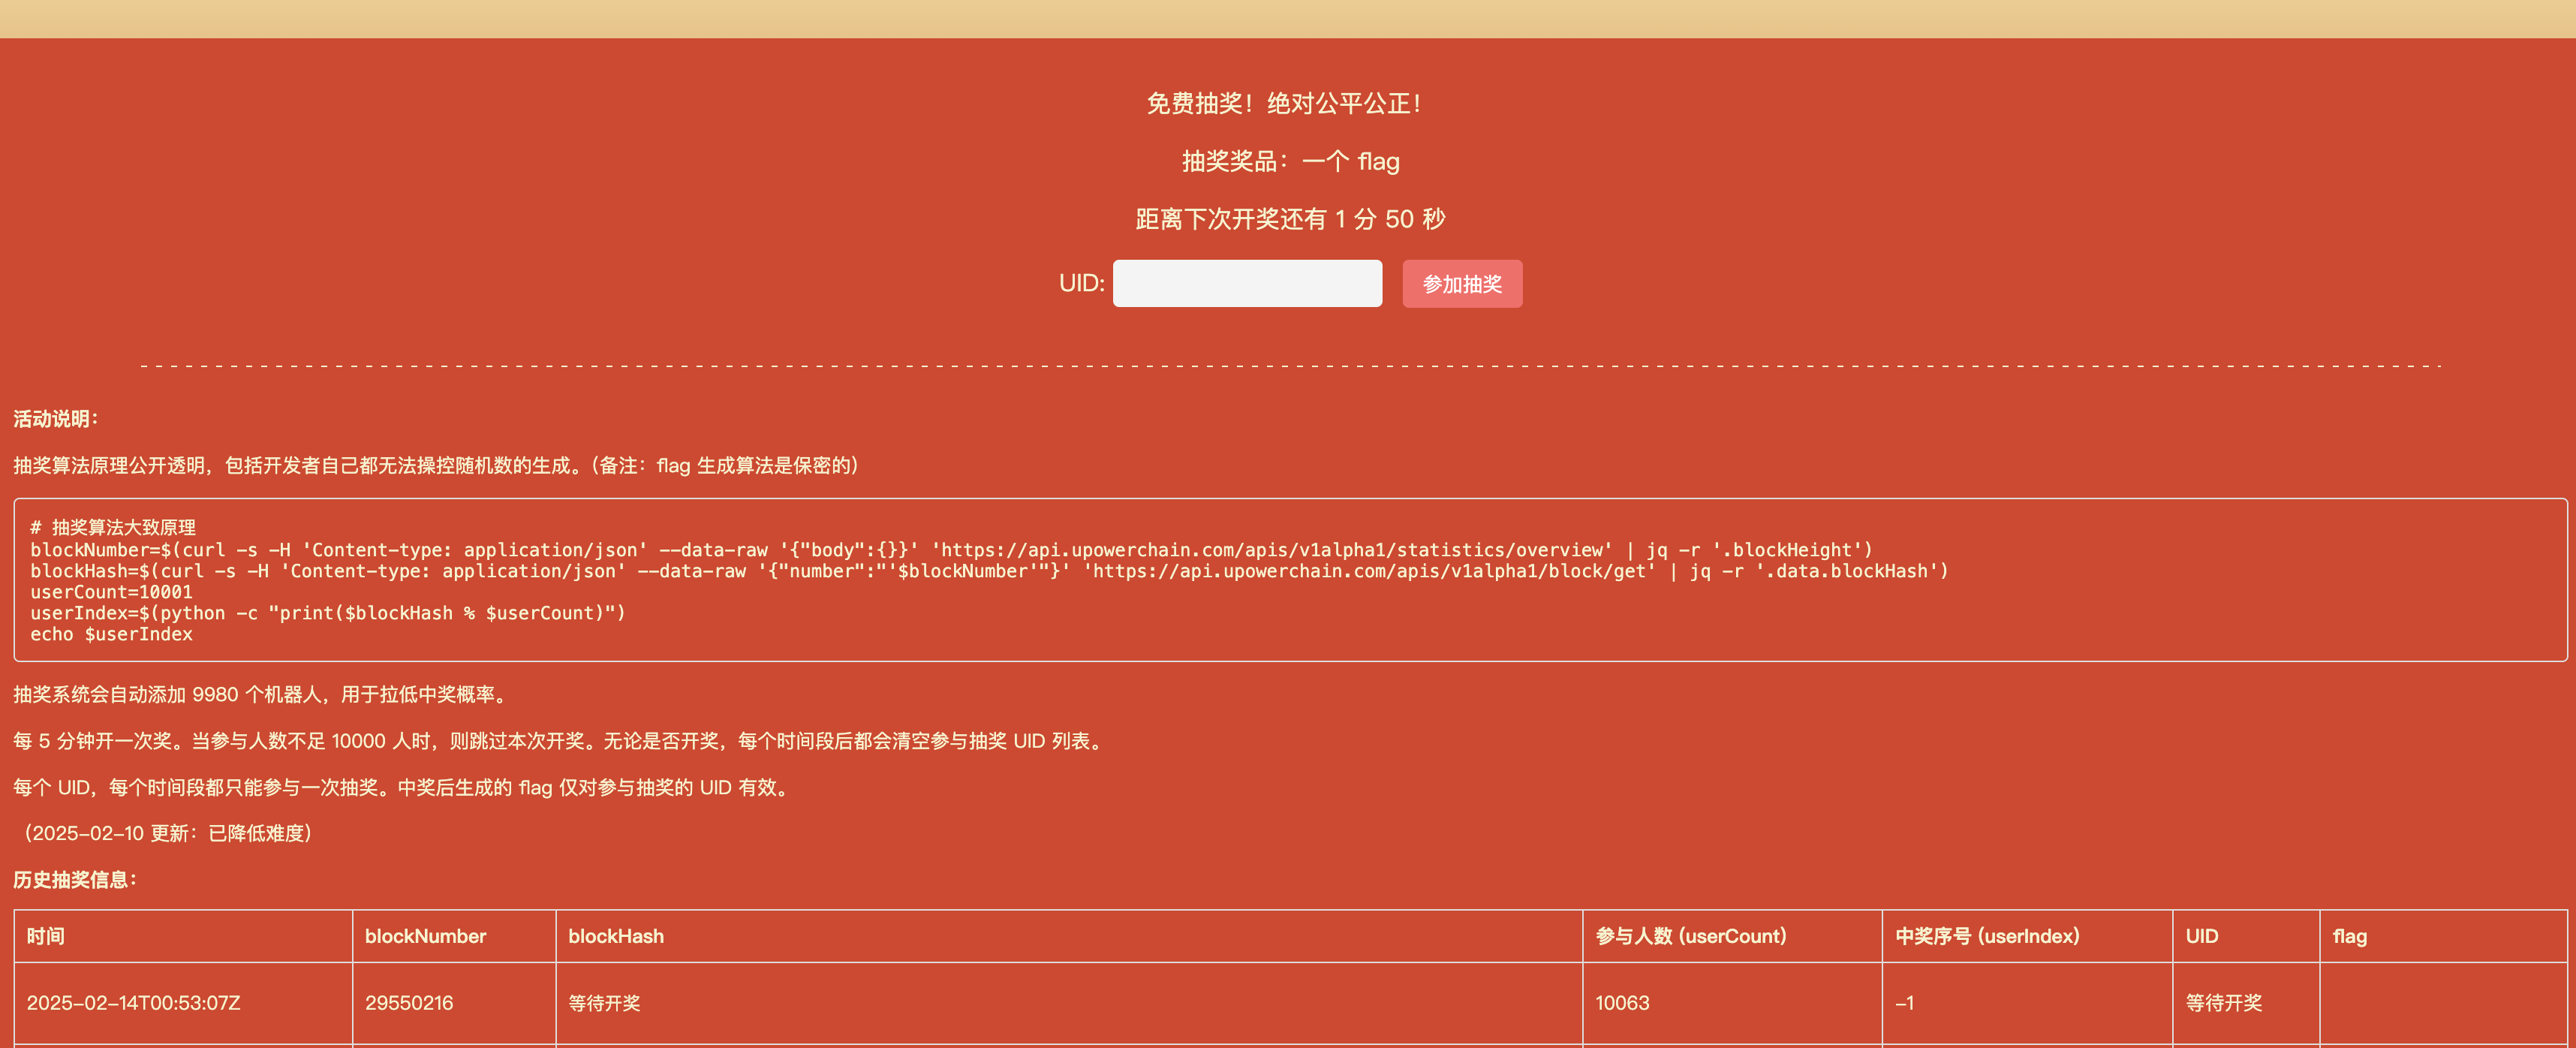2576x1048 pixels.
Task: Click the userCount=10001 code line
Action: 111,592
